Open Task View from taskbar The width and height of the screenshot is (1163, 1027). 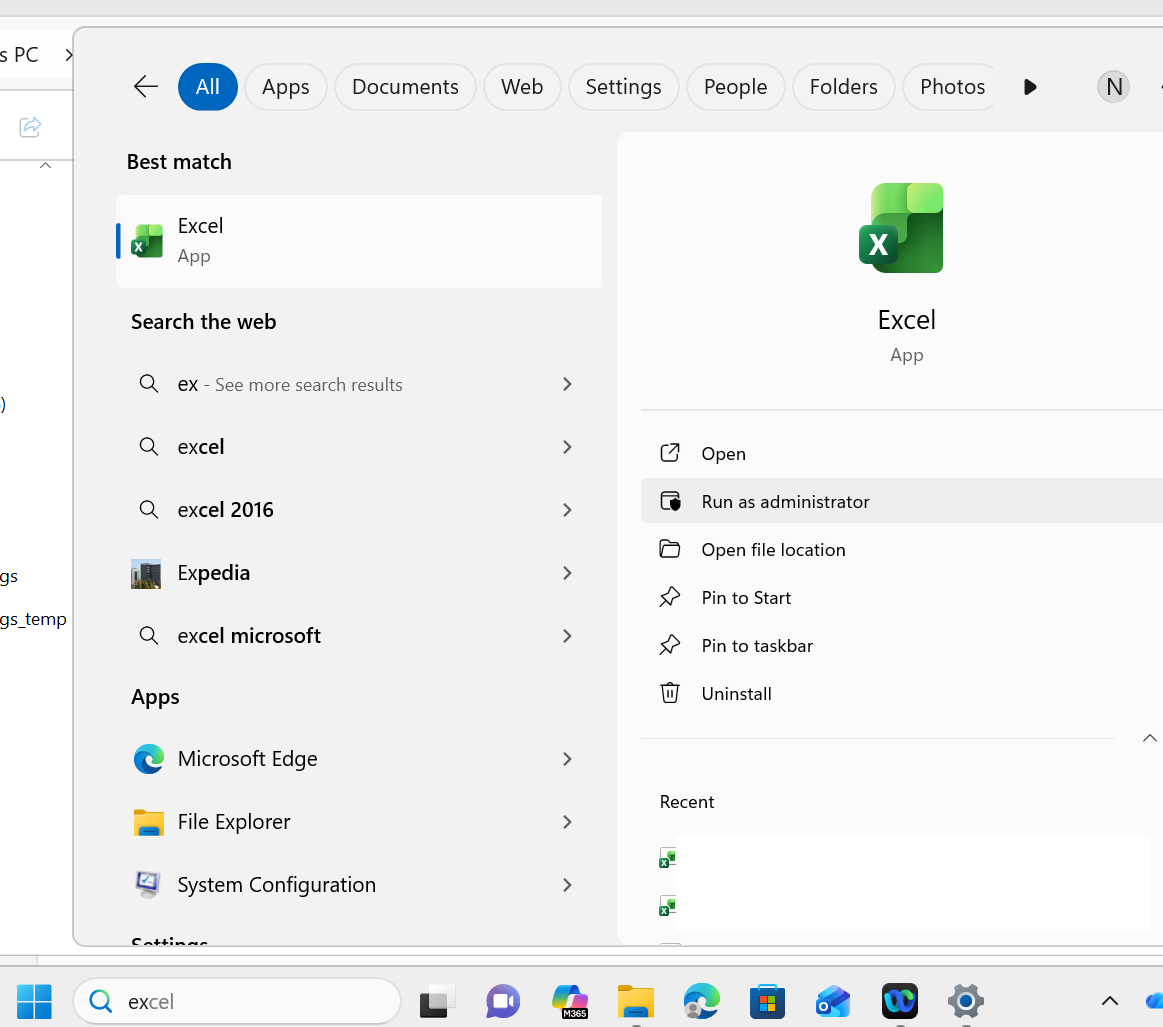point(437,1002)
